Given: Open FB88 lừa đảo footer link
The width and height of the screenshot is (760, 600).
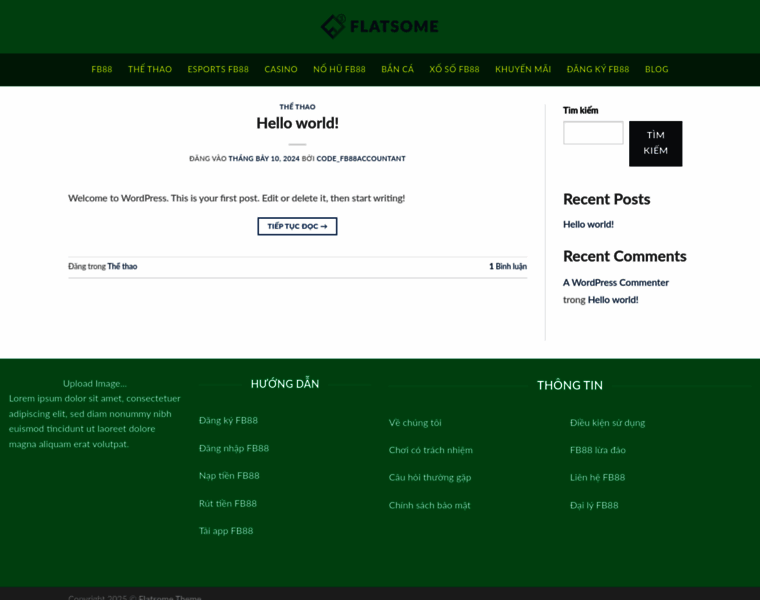Looking at the screenshot, I should (598, 450).
